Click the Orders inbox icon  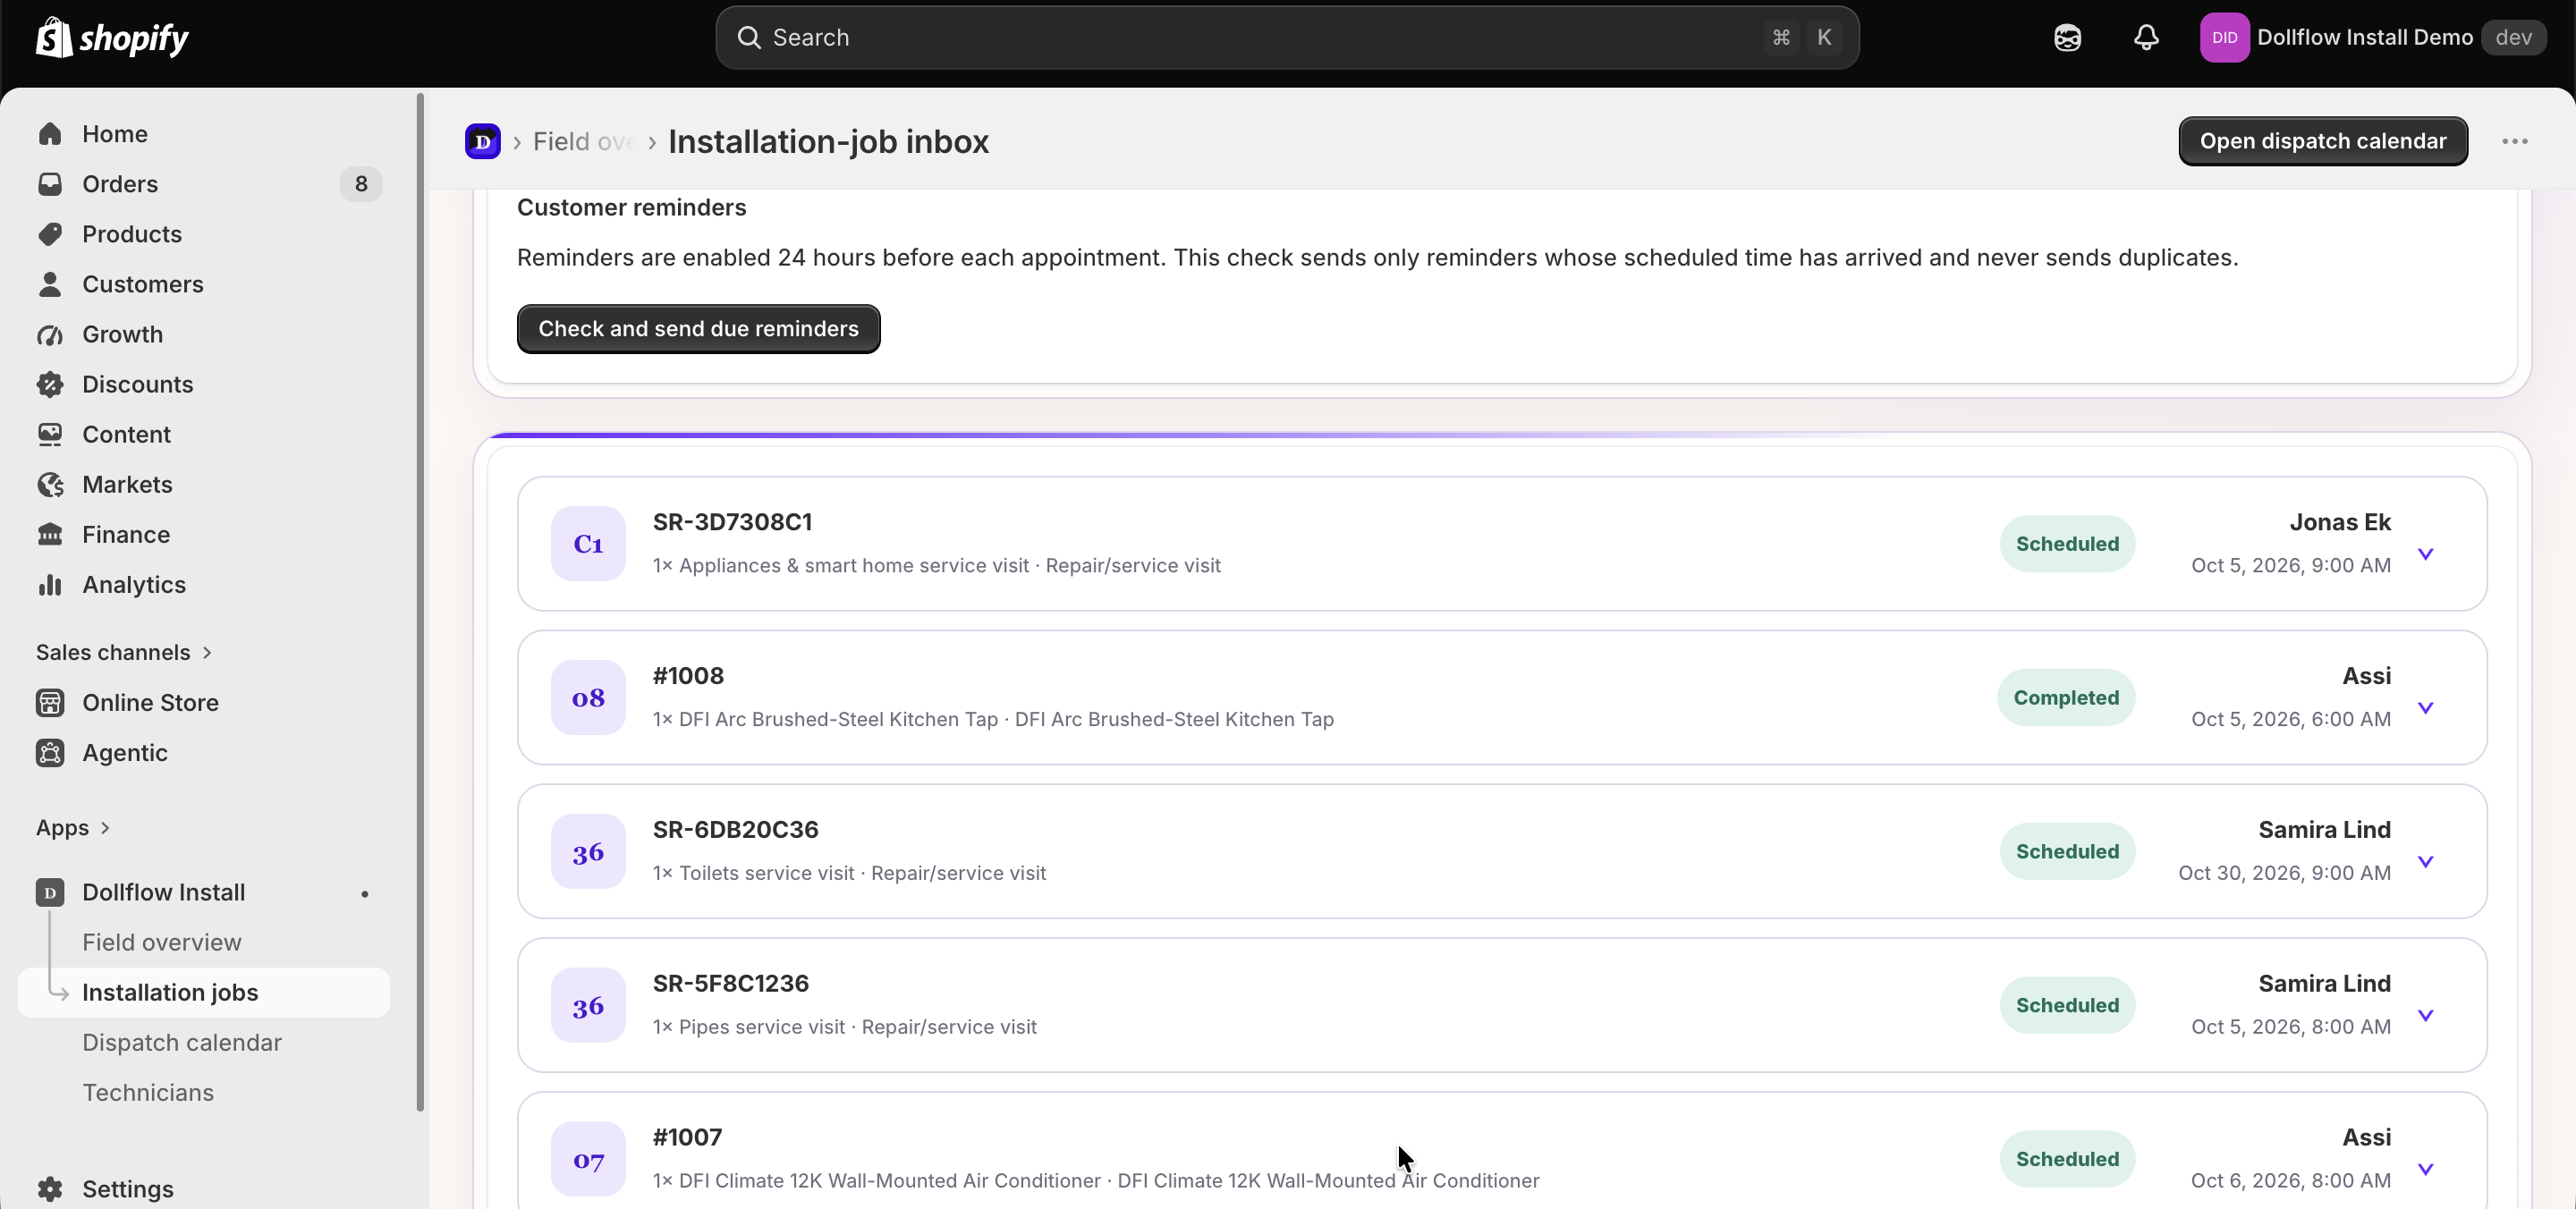[50, 184]
